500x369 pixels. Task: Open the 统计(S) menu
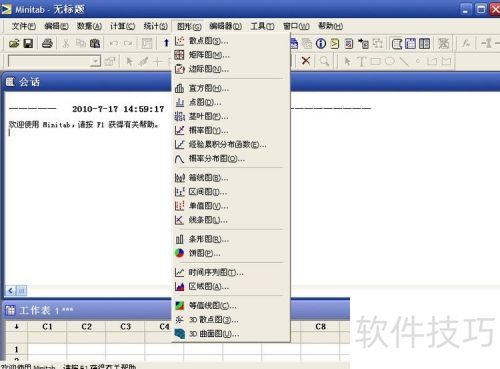(155, 26)
